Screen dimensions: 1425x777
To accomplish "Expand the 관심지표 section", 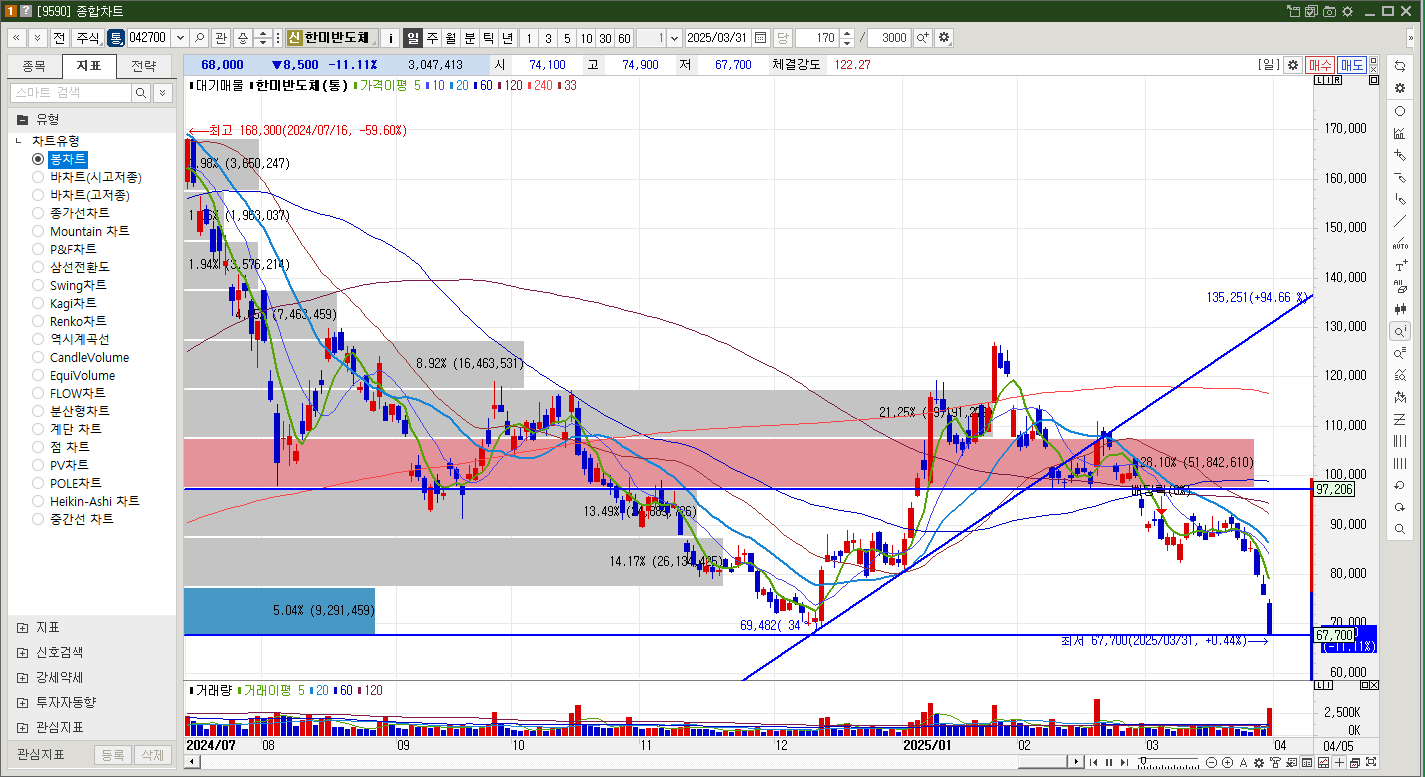I will pos(23,727).
